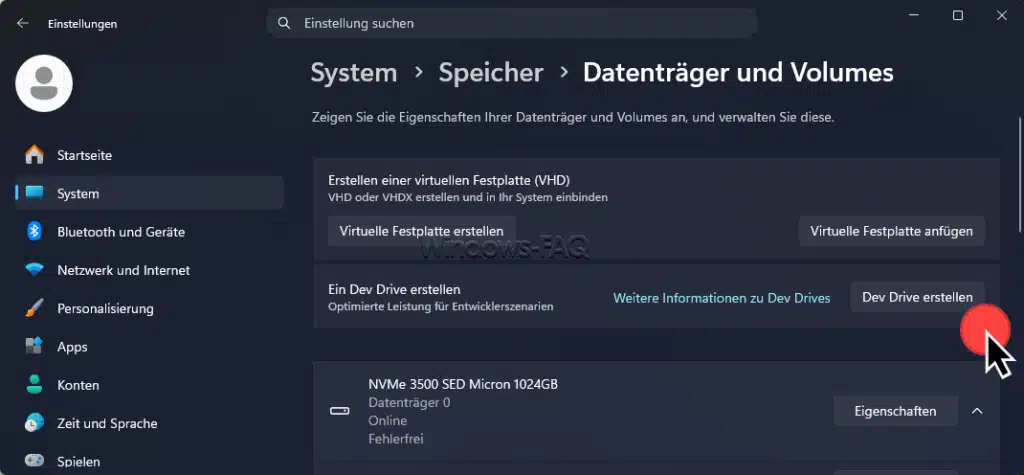Click the Personalisierung paintbrush icon

coord(34,308)
